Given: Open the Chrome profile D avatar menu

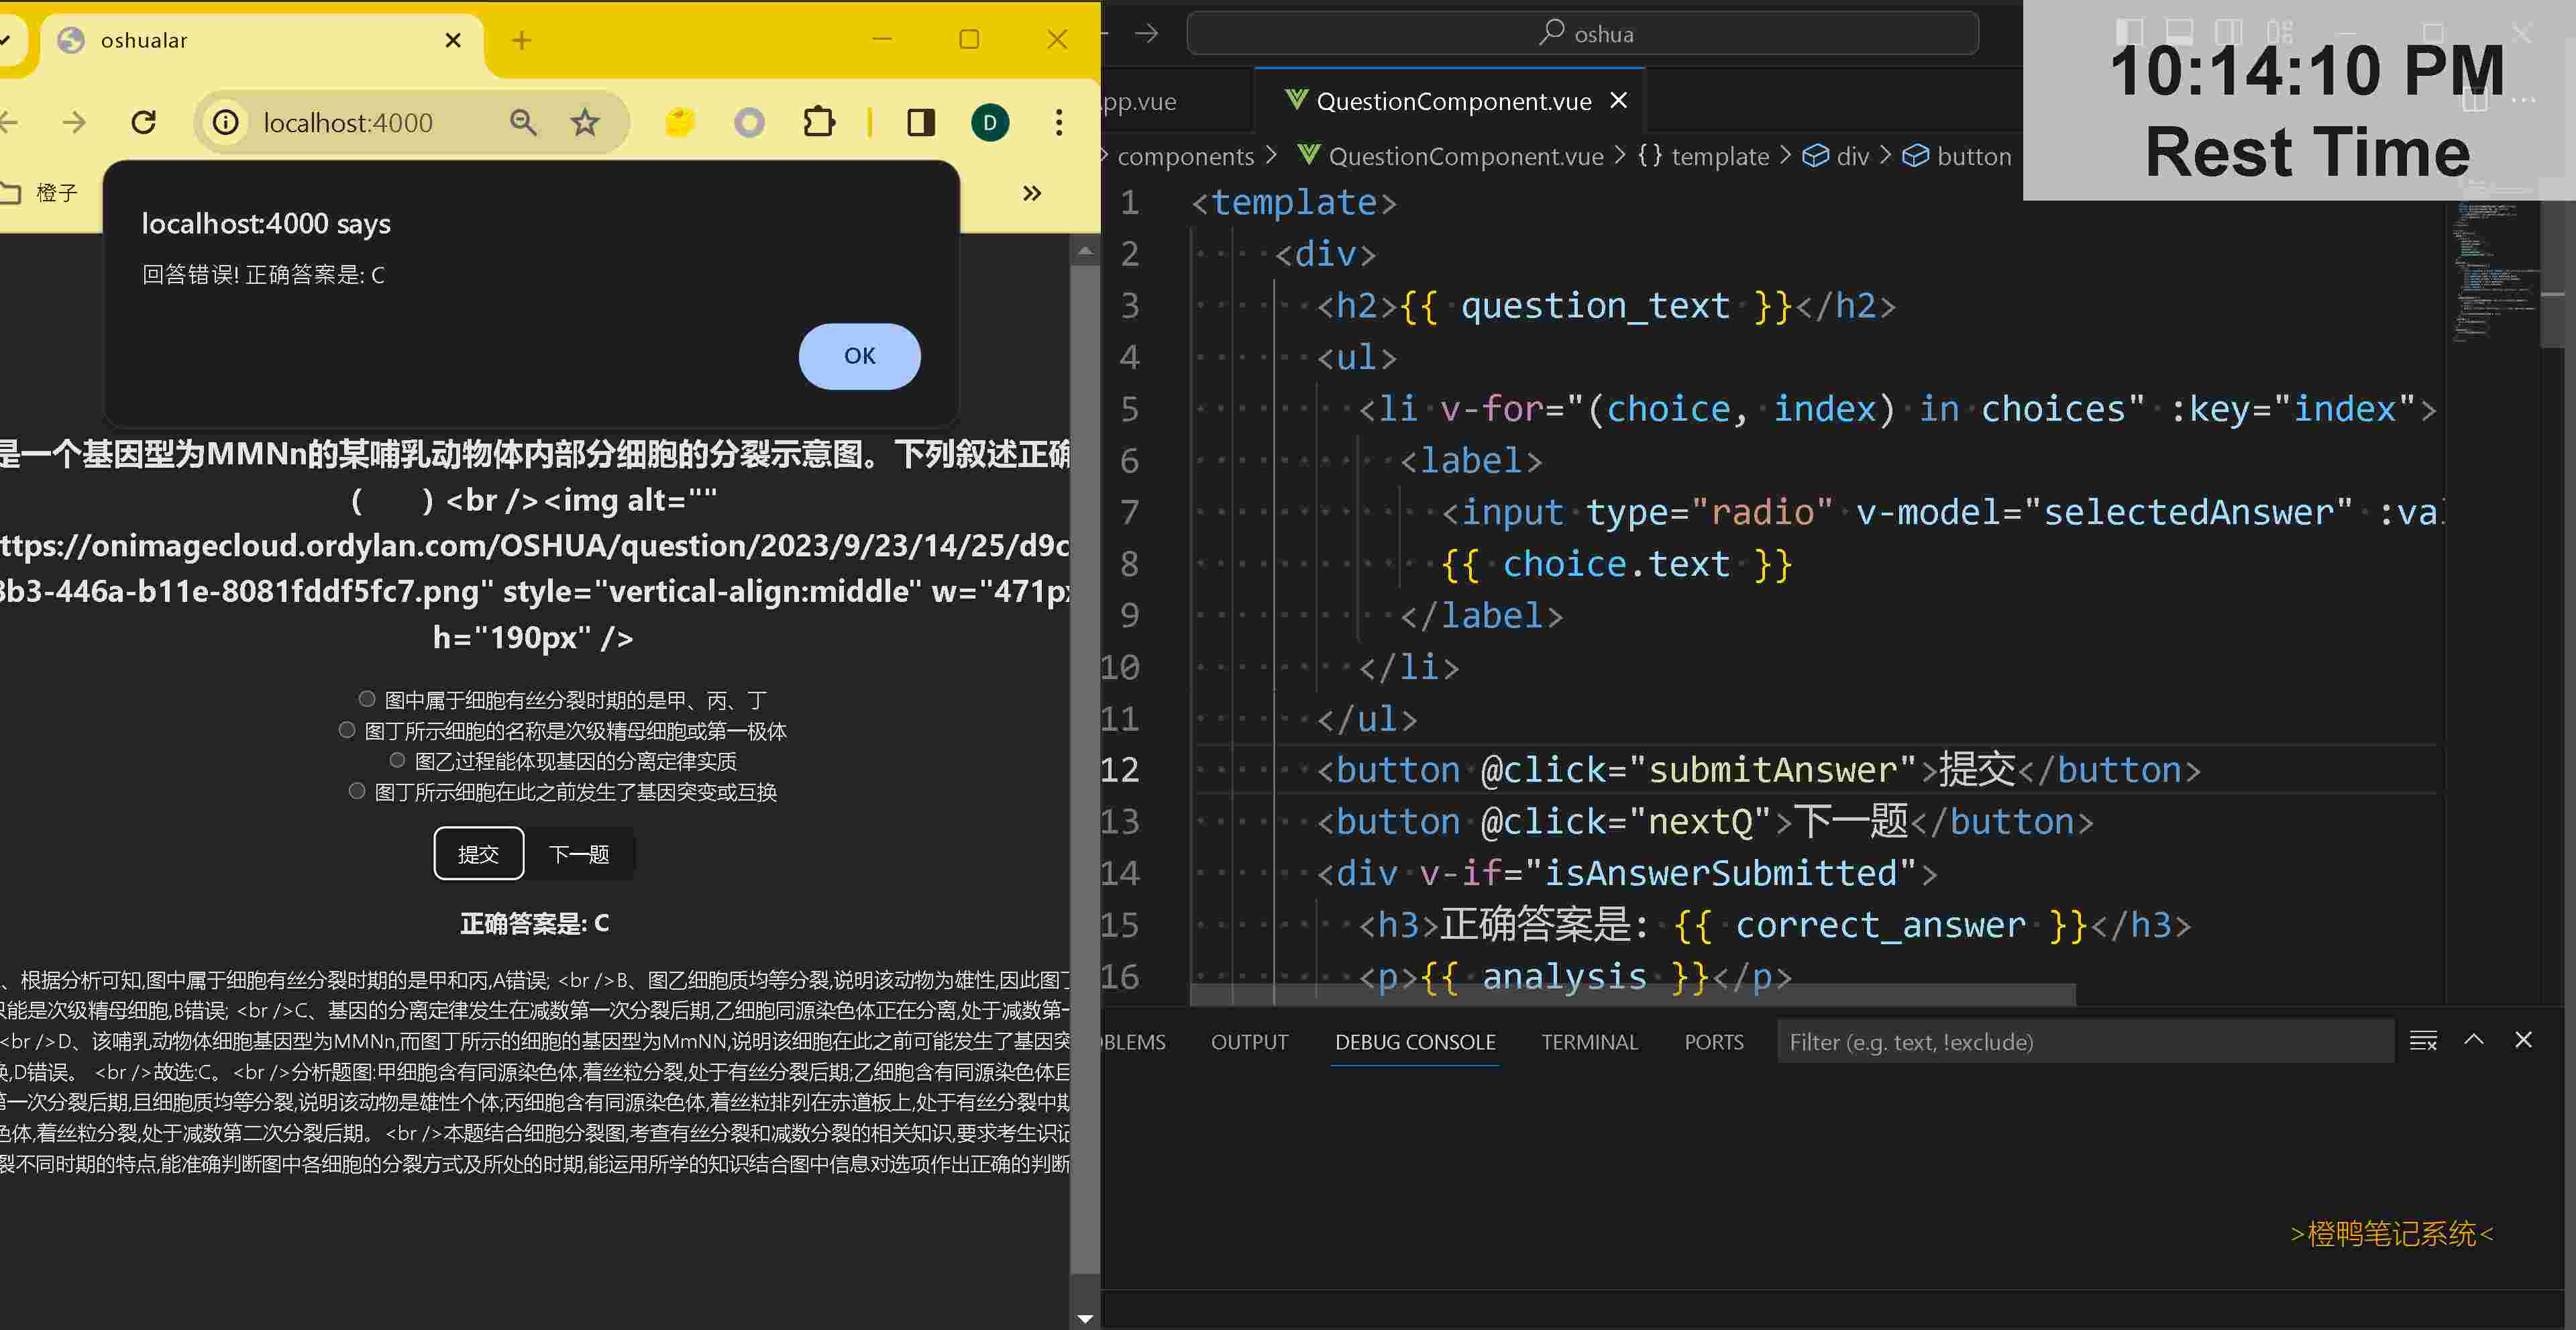Looking at the screenshot, I should (990, 122).
